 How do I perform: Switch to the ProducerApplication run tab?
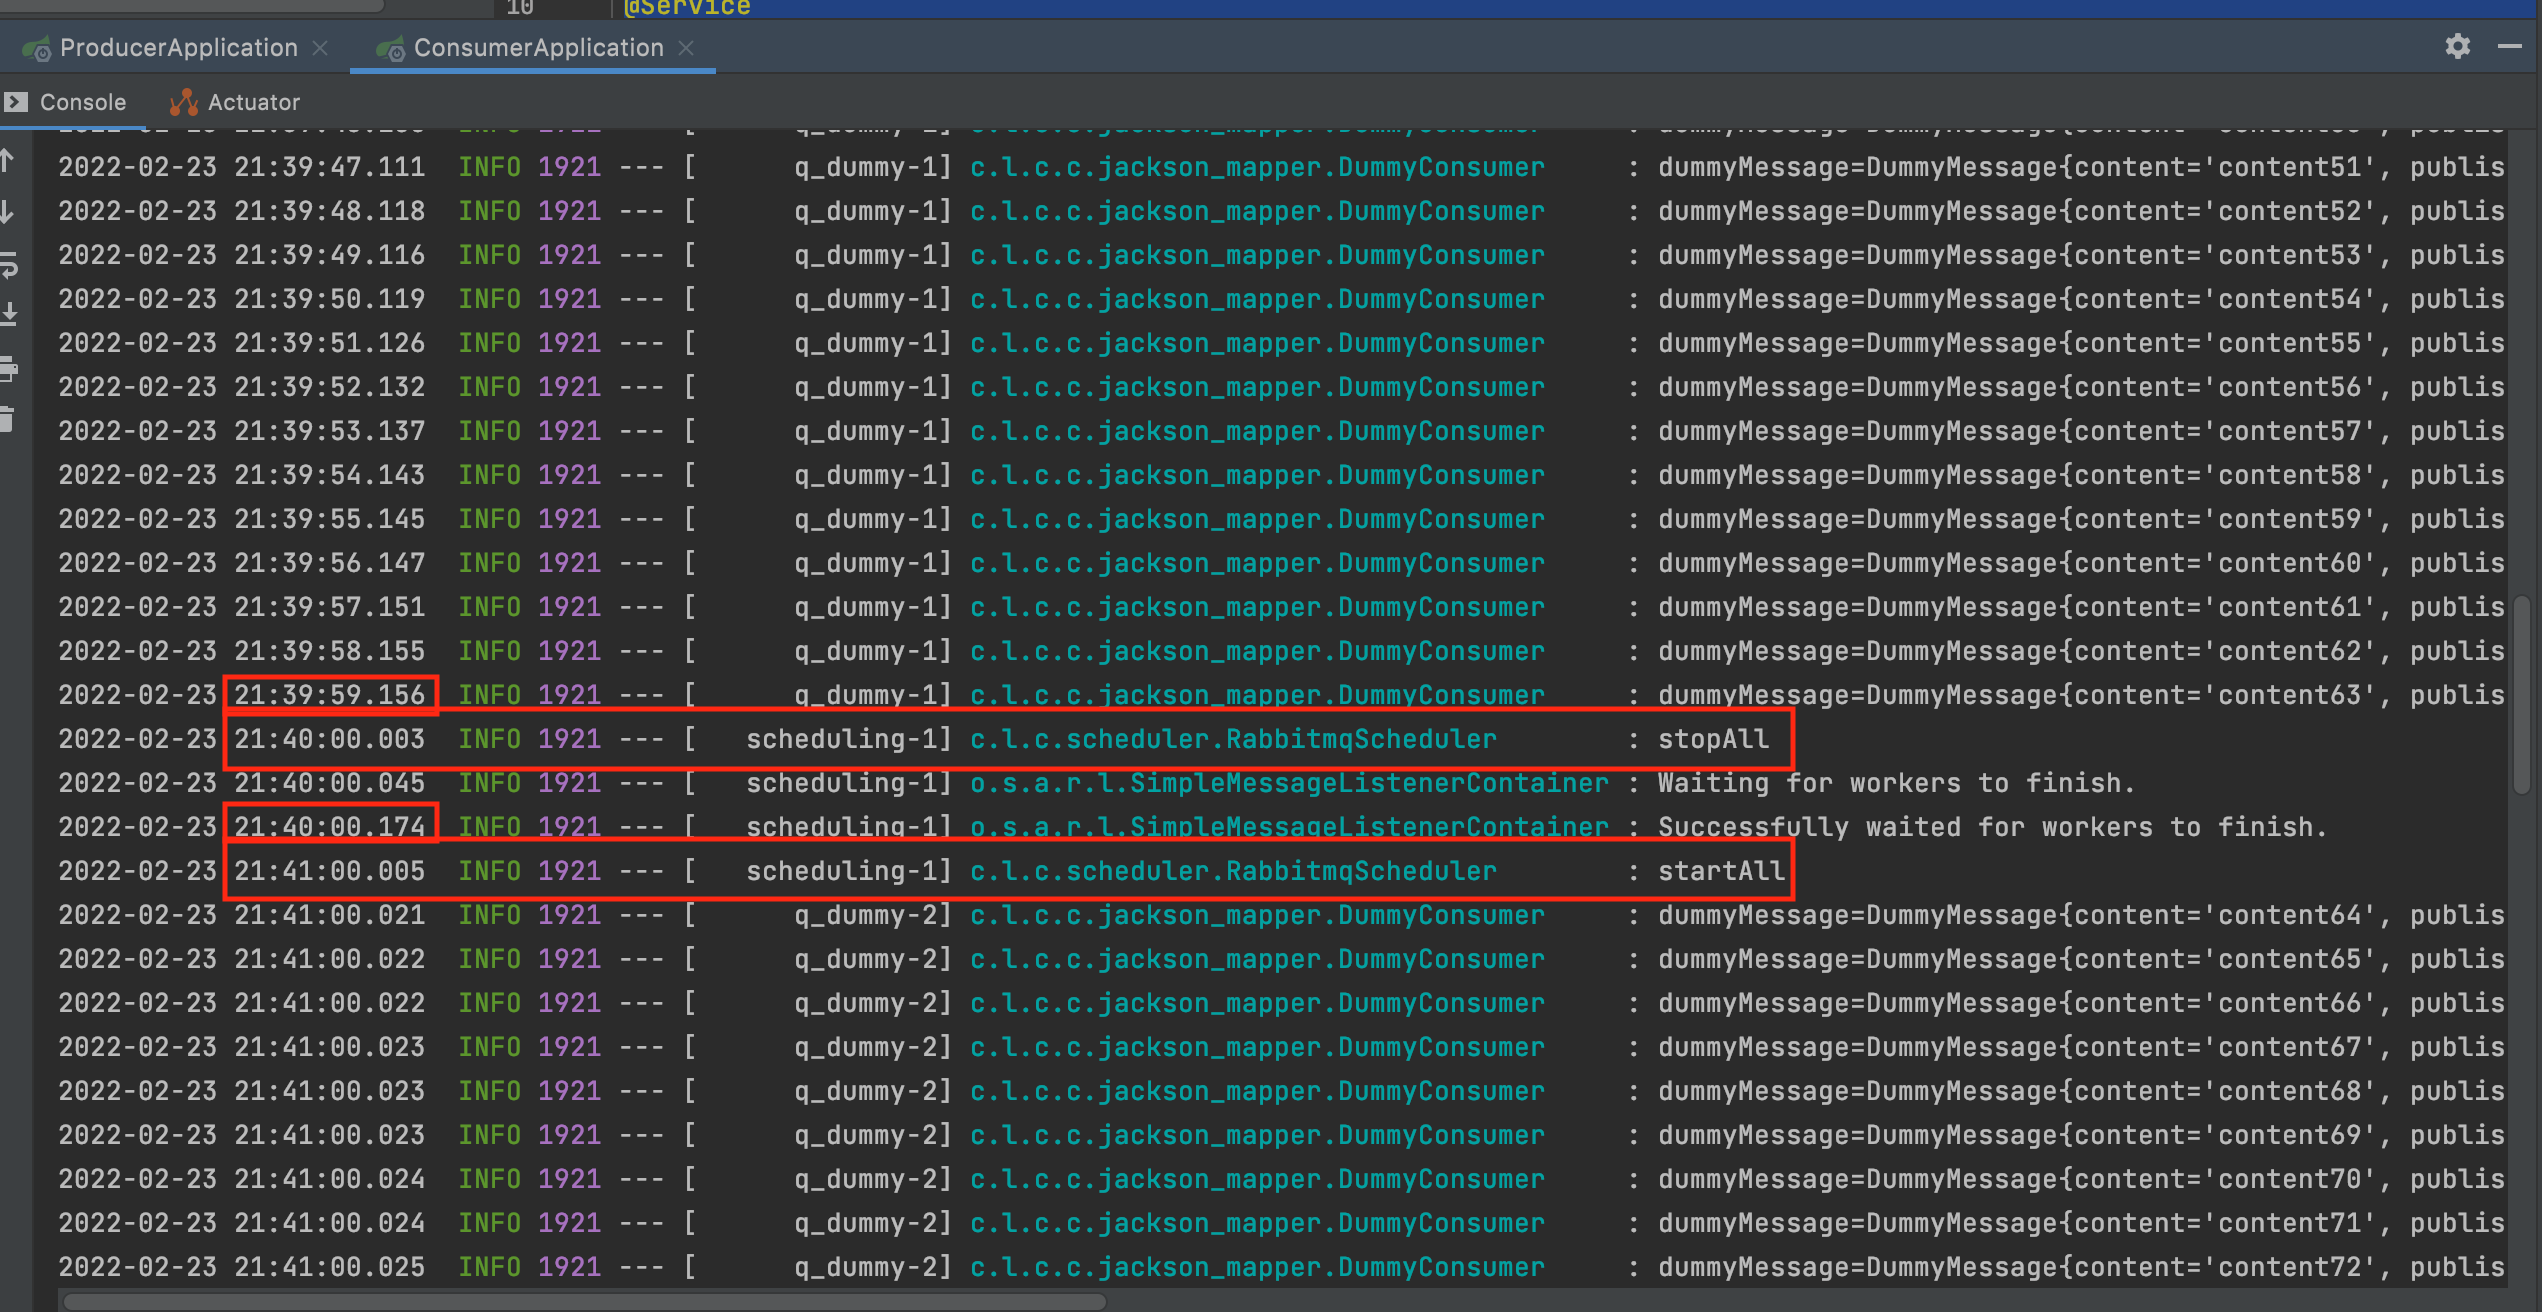(x=179, y=47)
